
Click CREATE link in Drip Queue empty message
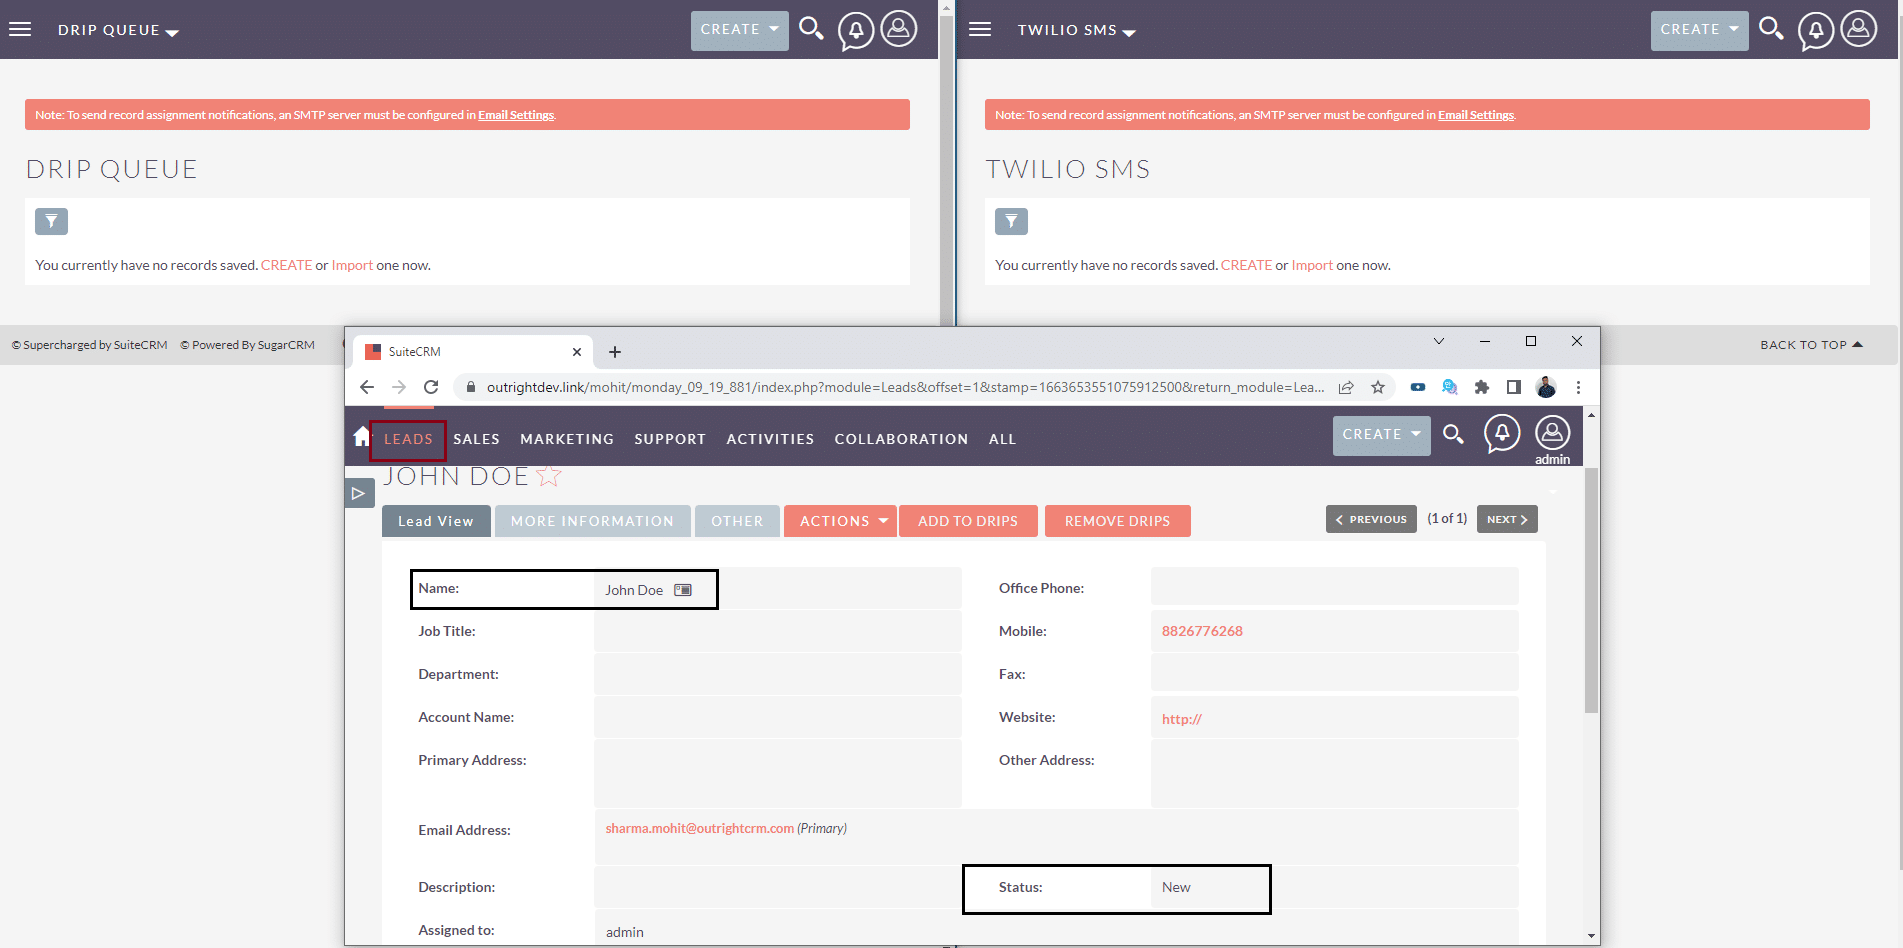[x=286, y=265]
